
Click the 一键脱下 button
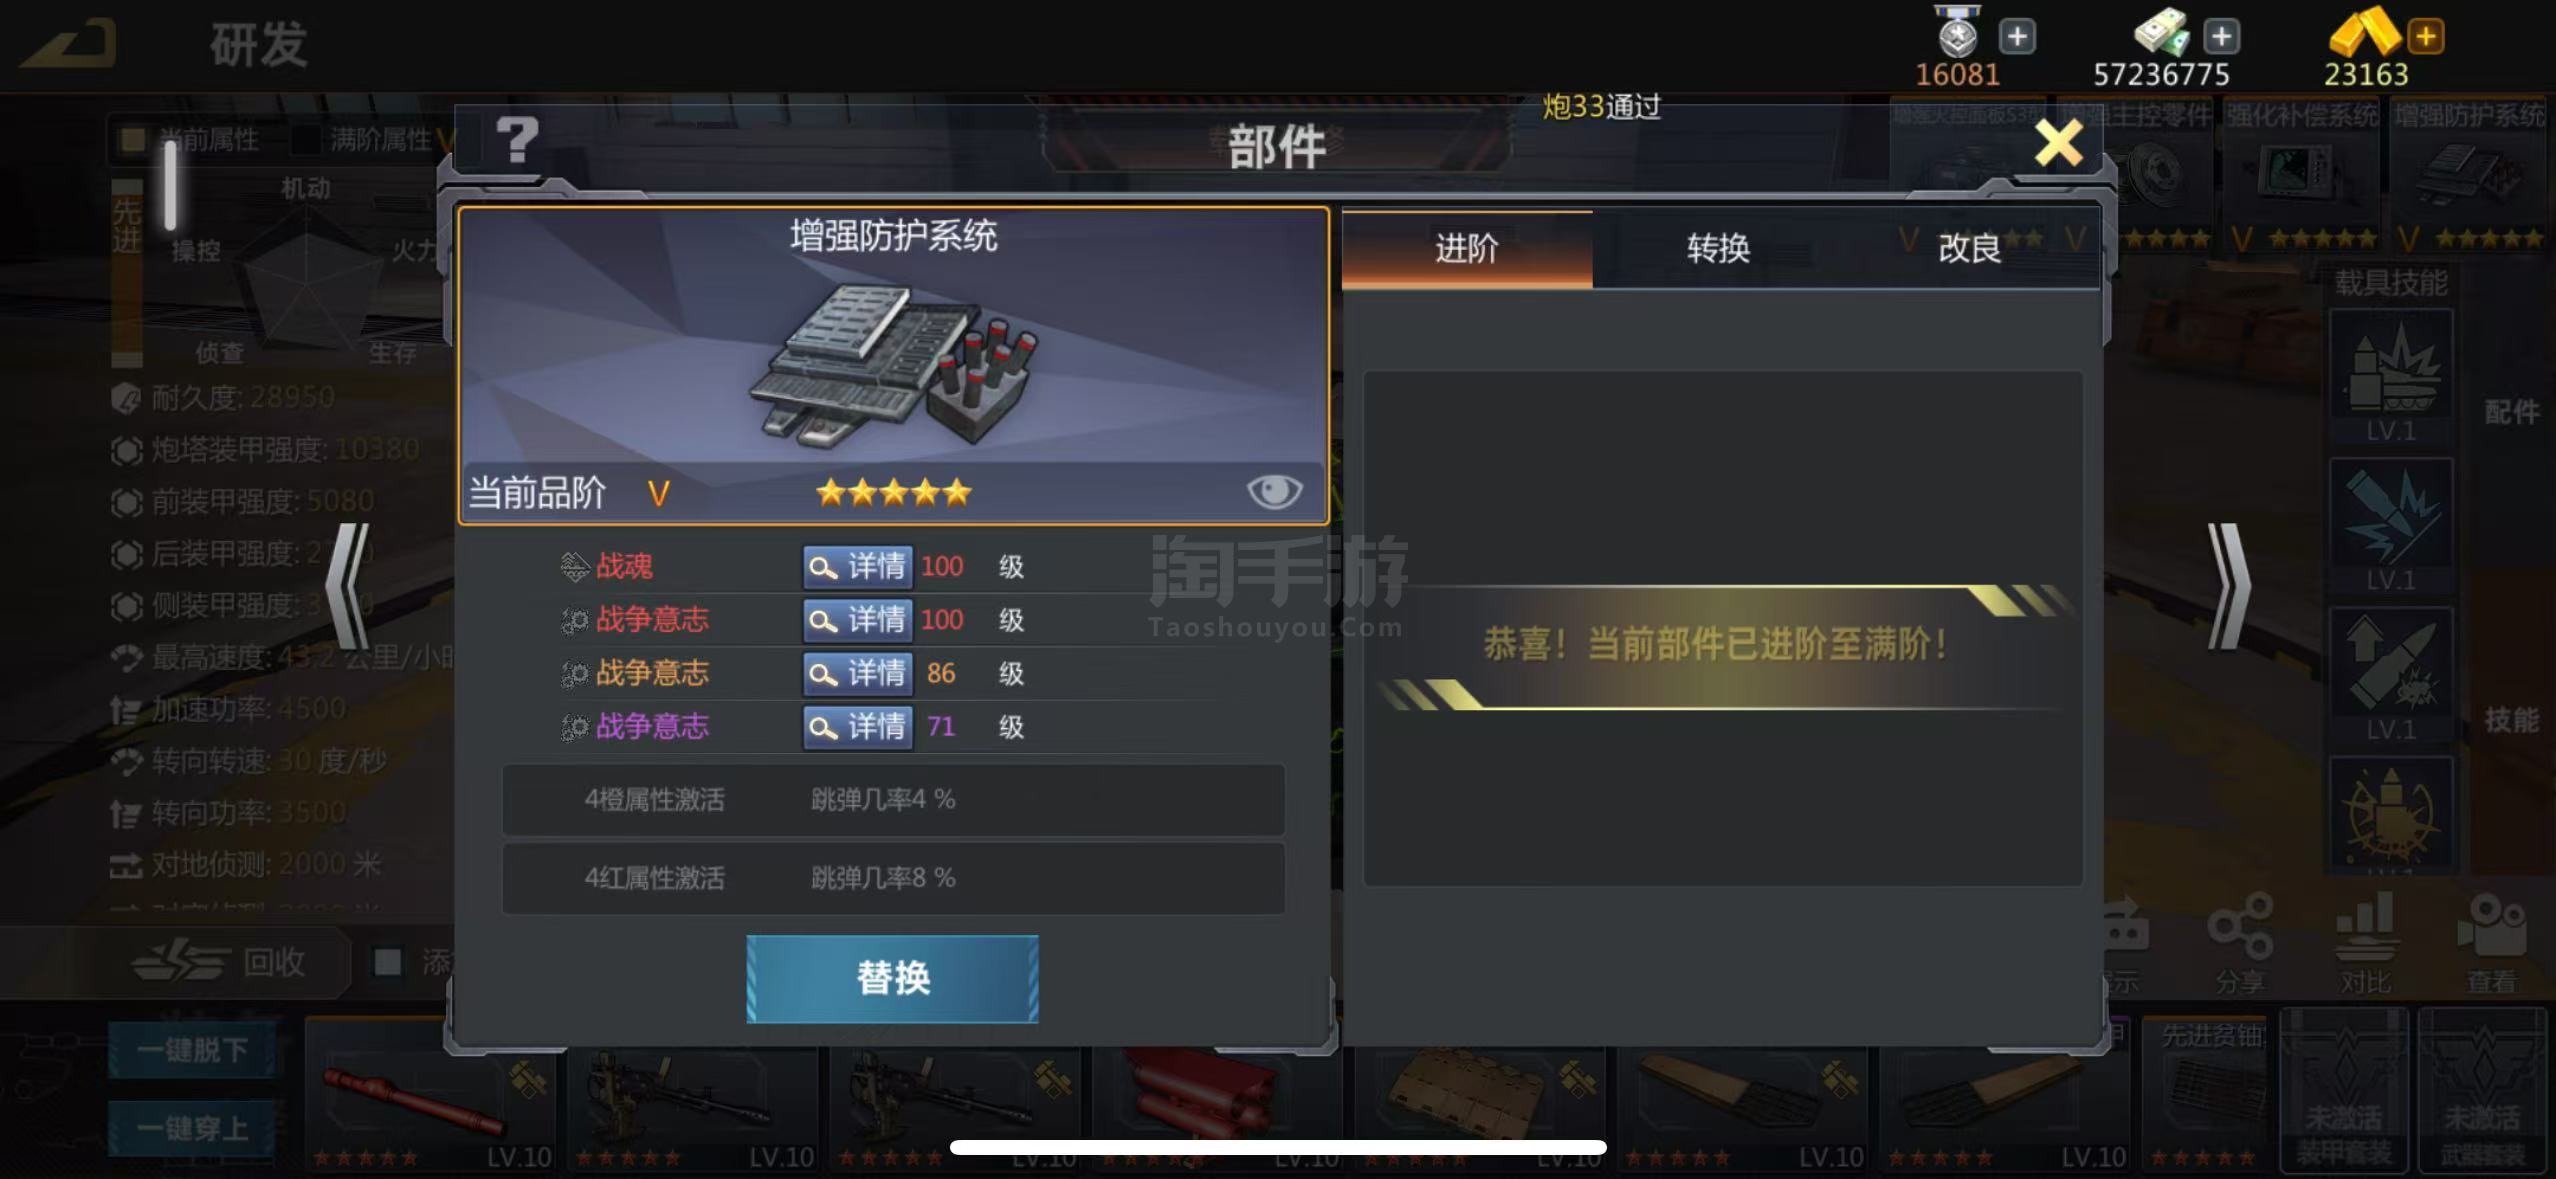(191, 1050)
